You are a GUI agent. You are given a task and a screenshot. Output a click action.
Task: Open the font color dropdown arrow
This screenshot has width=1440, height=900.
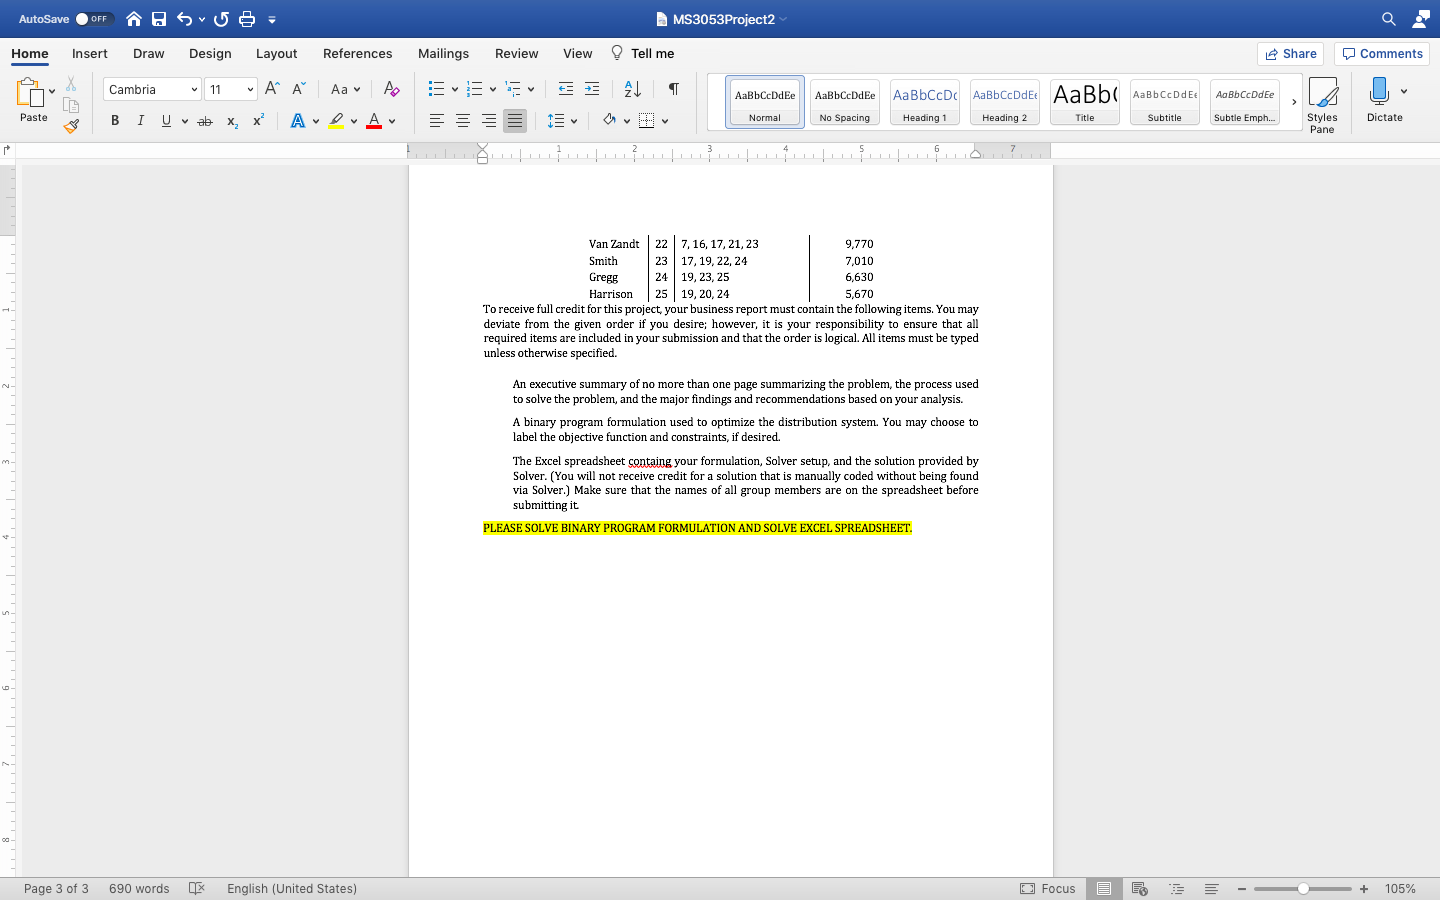coord(392,121)
